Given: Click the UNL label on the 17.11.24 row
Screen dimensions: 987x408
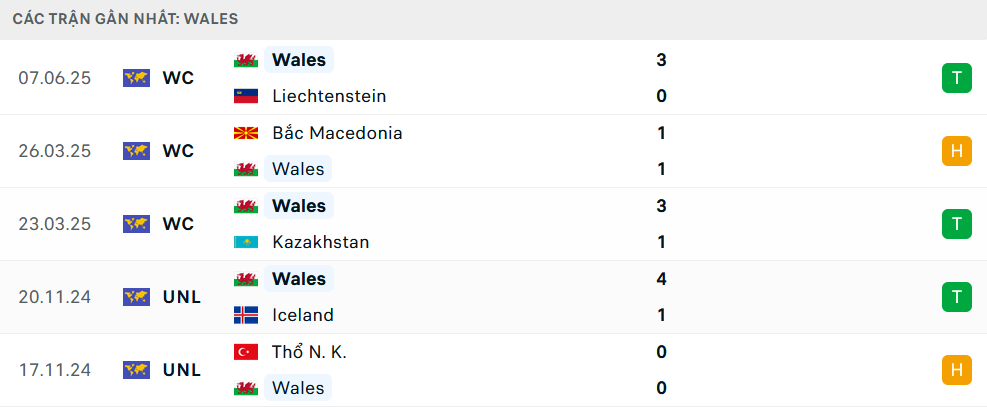Looking at the screenshot, I should point(182,370).
